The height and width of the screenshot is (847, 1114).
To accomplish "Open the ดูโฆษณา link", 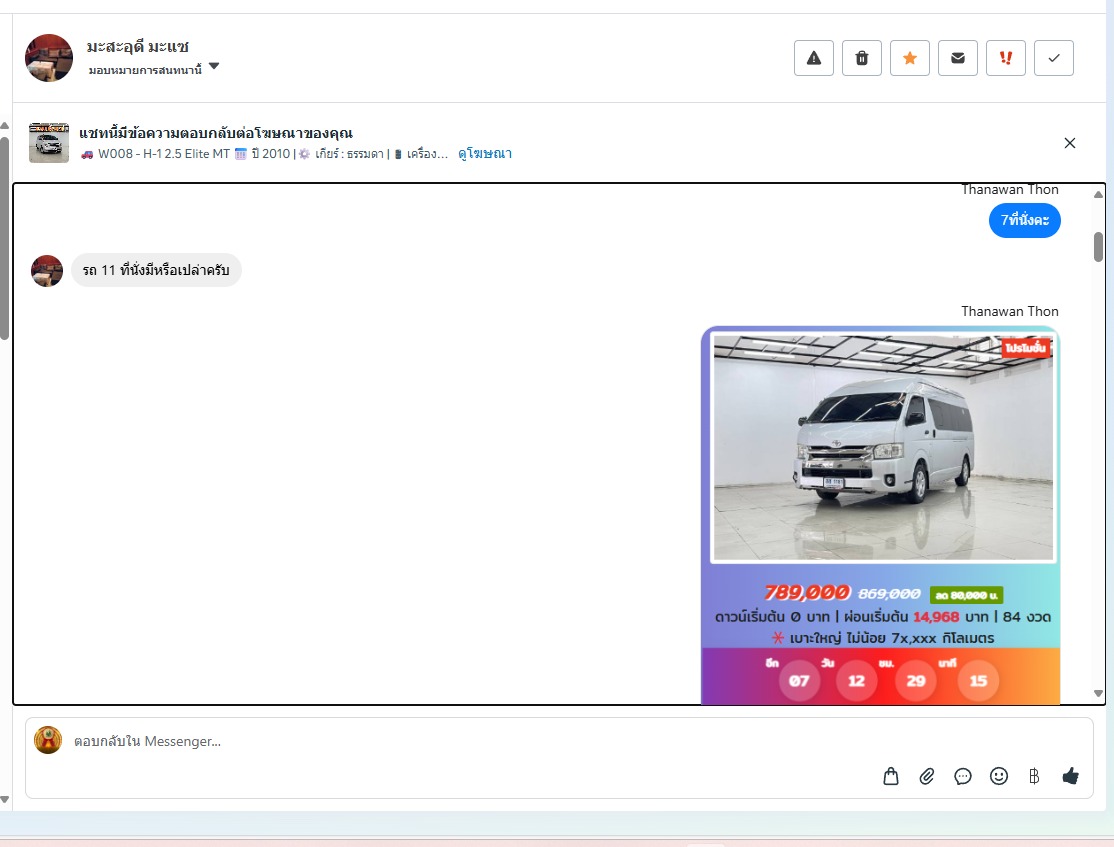I will point(485,153).
